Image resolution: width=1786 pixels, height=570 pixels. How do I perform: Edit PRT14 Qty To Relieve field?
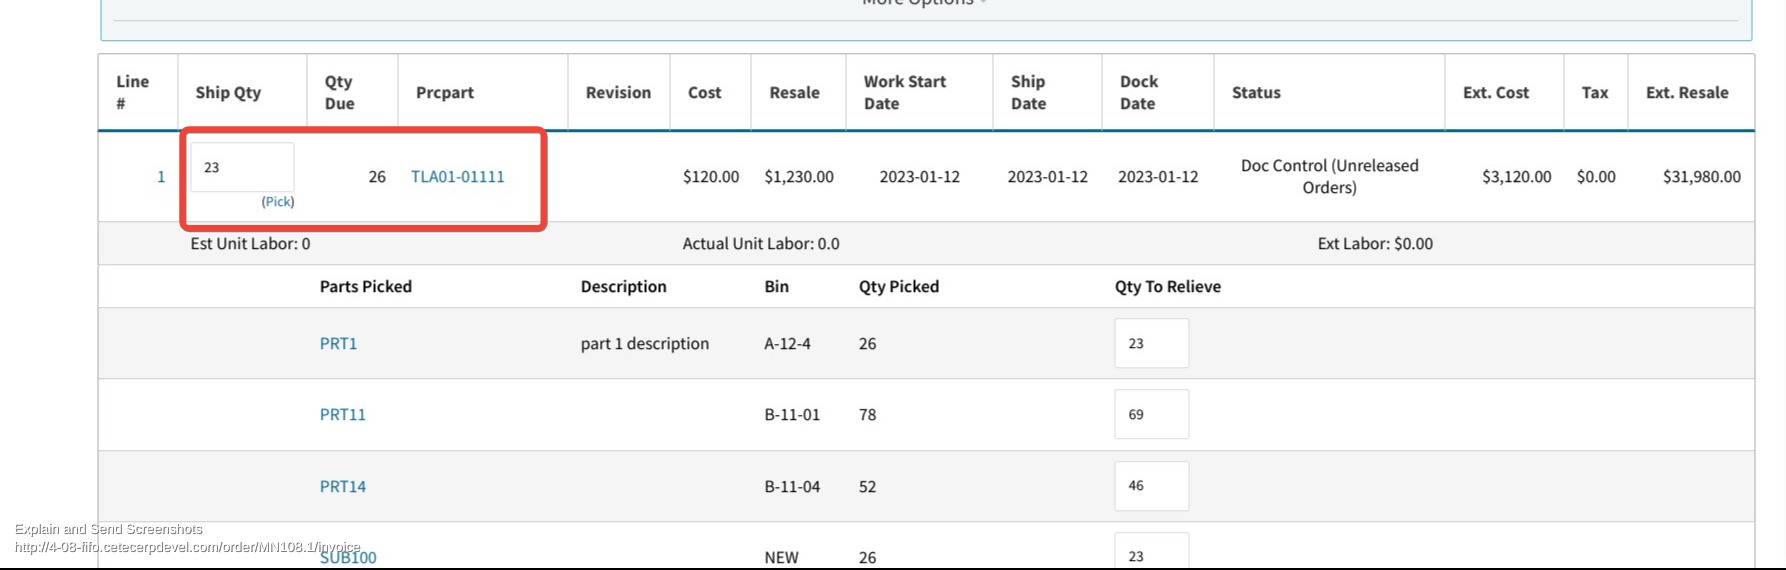click(x=1152, y=486)
